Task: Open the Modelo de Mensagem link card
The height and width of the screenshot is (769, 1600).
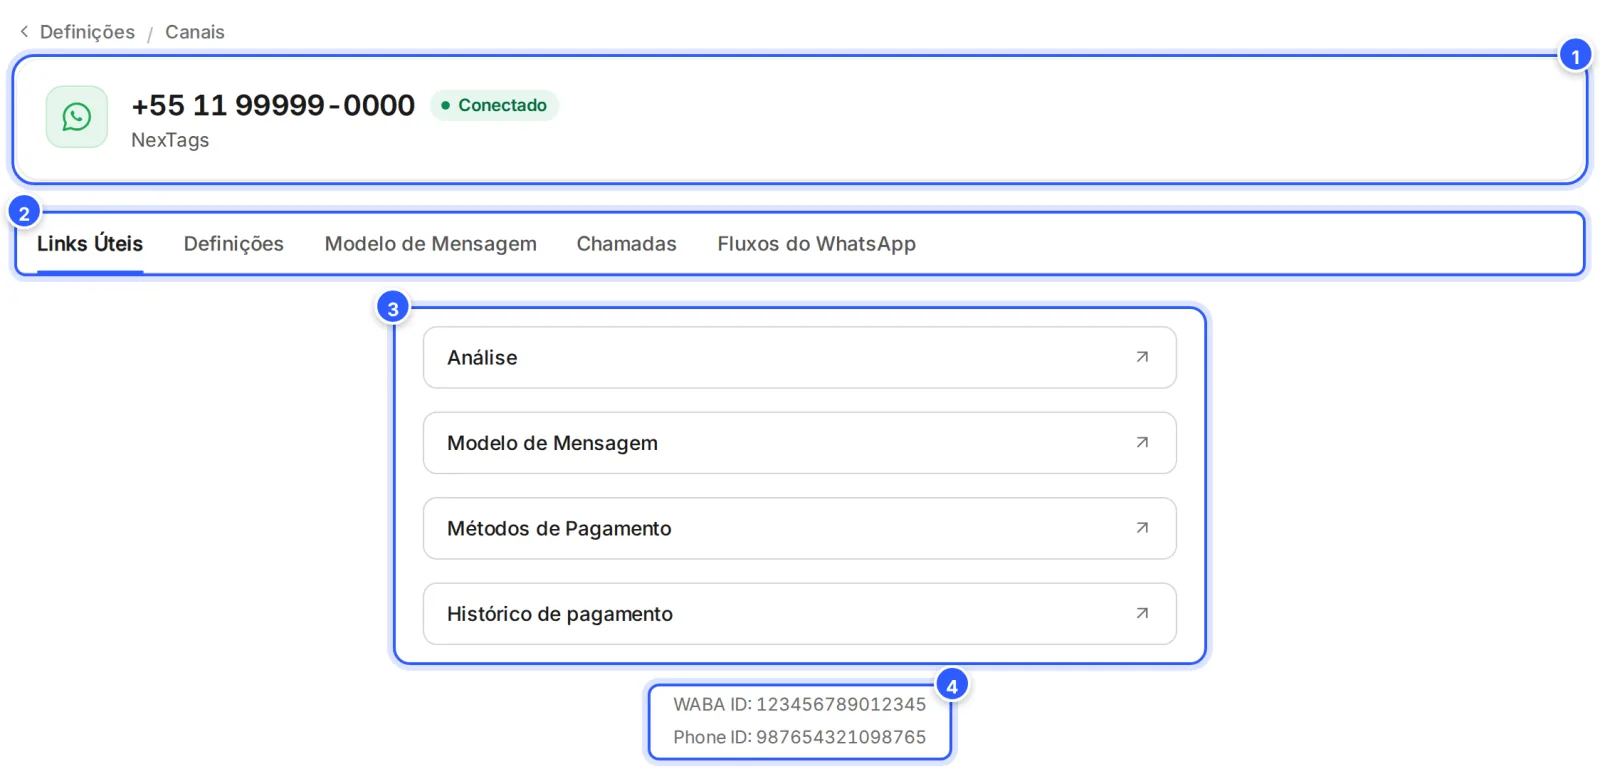Action: [800, 443]
